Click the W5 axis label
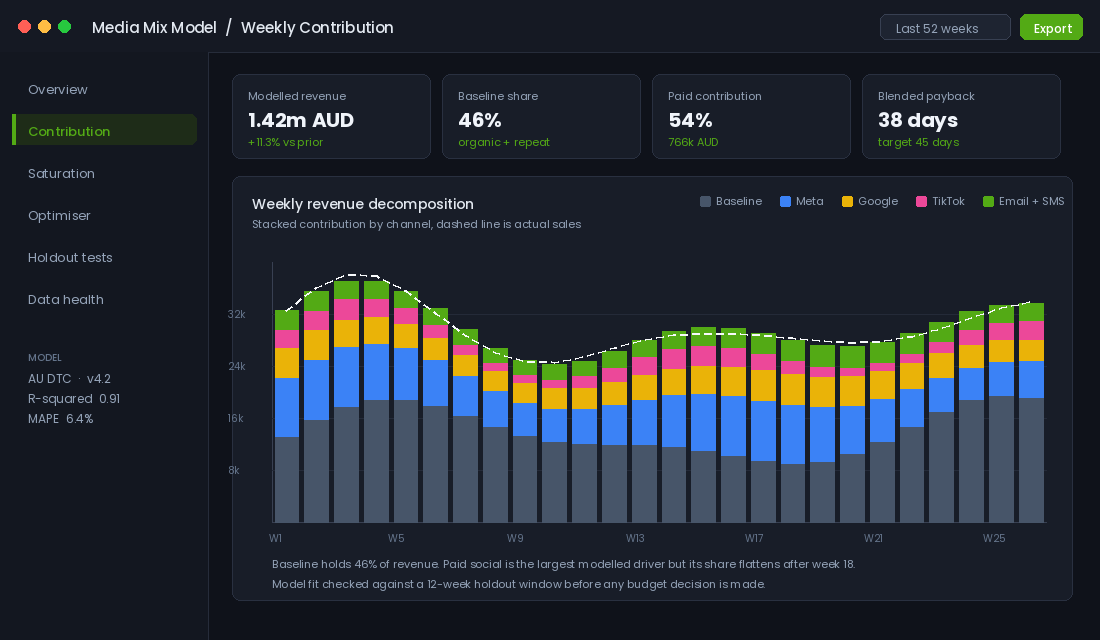The height and width of the screenshot is (640, 1100). (396, 538)
